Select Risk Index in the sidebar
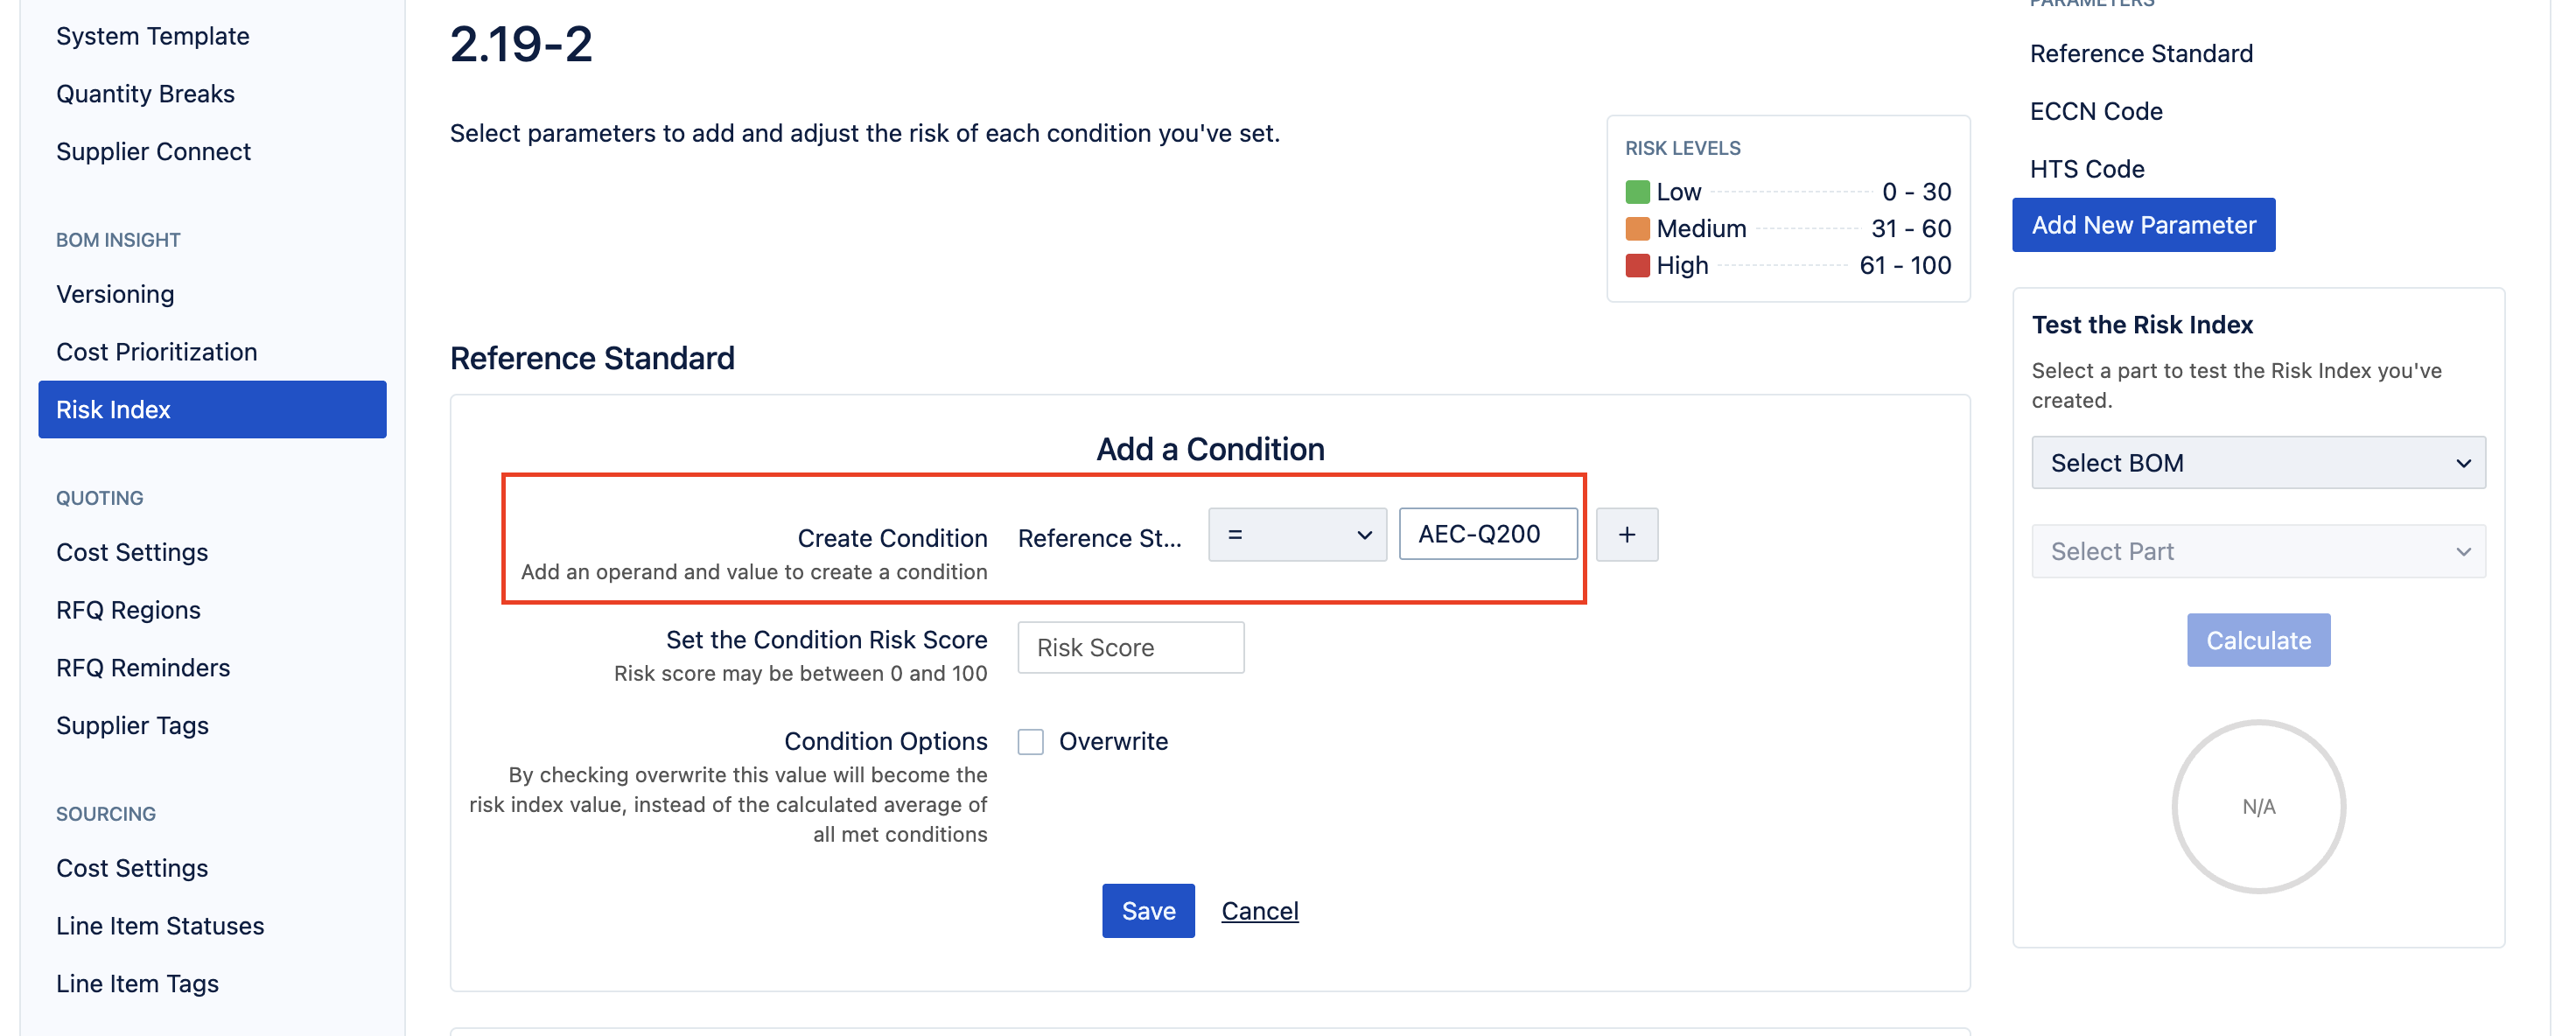2576x1036 pixels. (212, 409)
